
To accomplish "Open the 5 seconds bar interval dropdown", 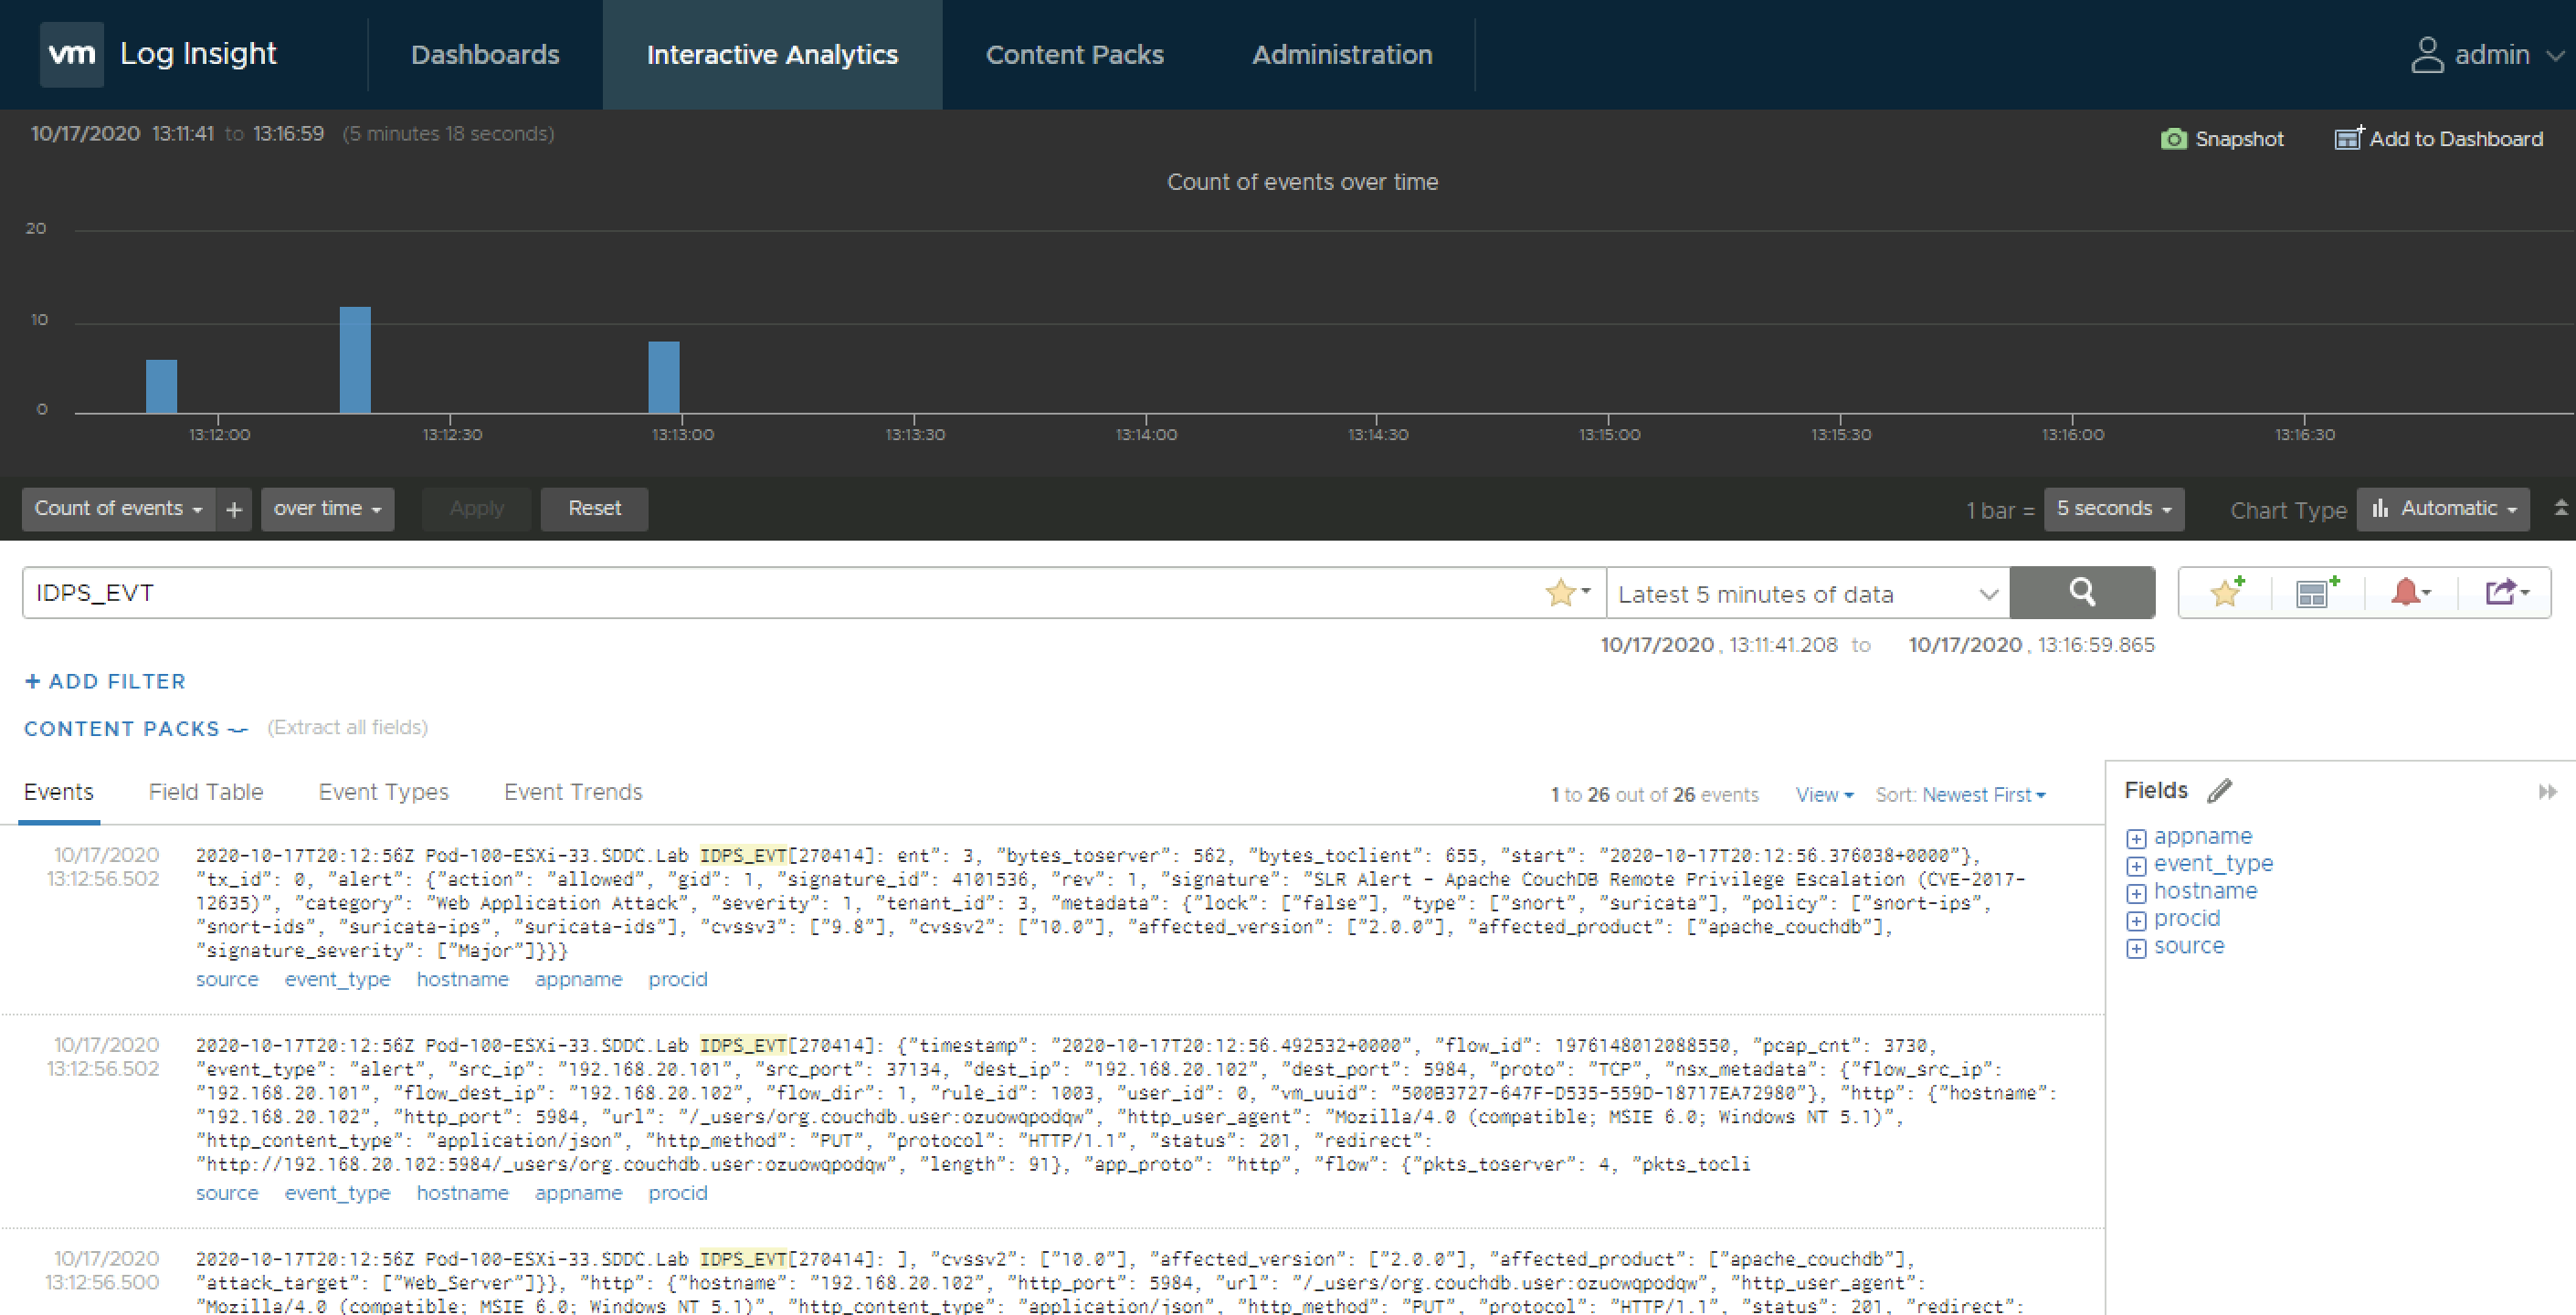I will tap(2113, 509).
